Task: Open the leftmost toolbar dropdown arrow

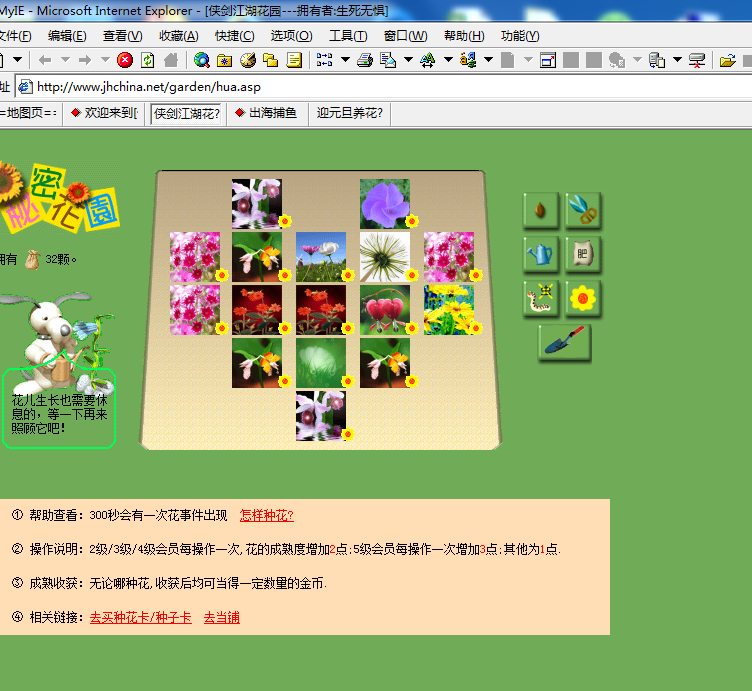Action: click(17, 59)
